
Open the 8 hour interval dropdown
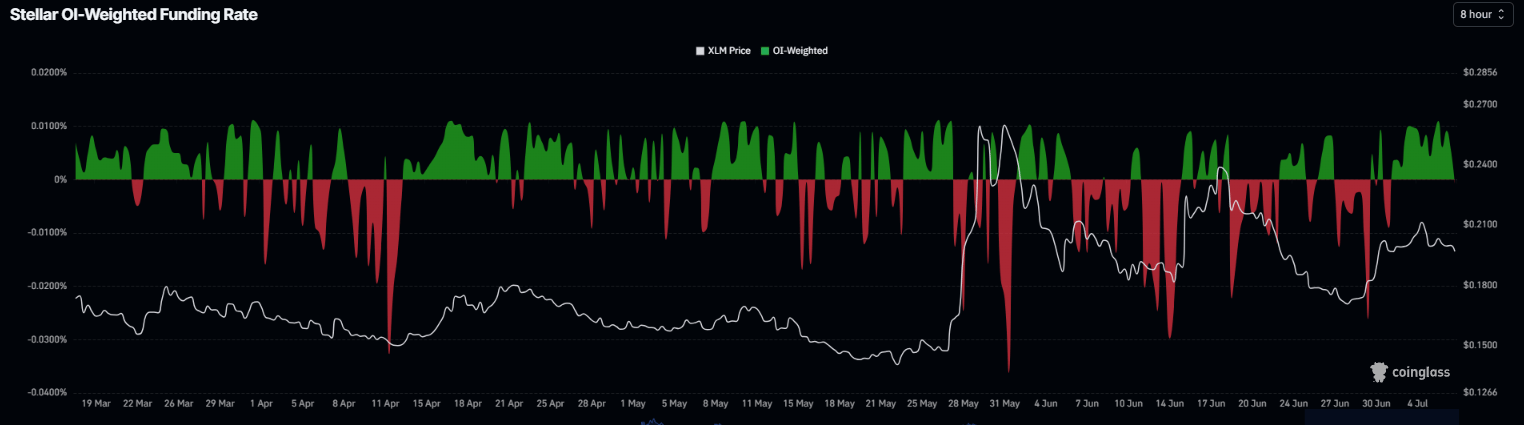1482,15
